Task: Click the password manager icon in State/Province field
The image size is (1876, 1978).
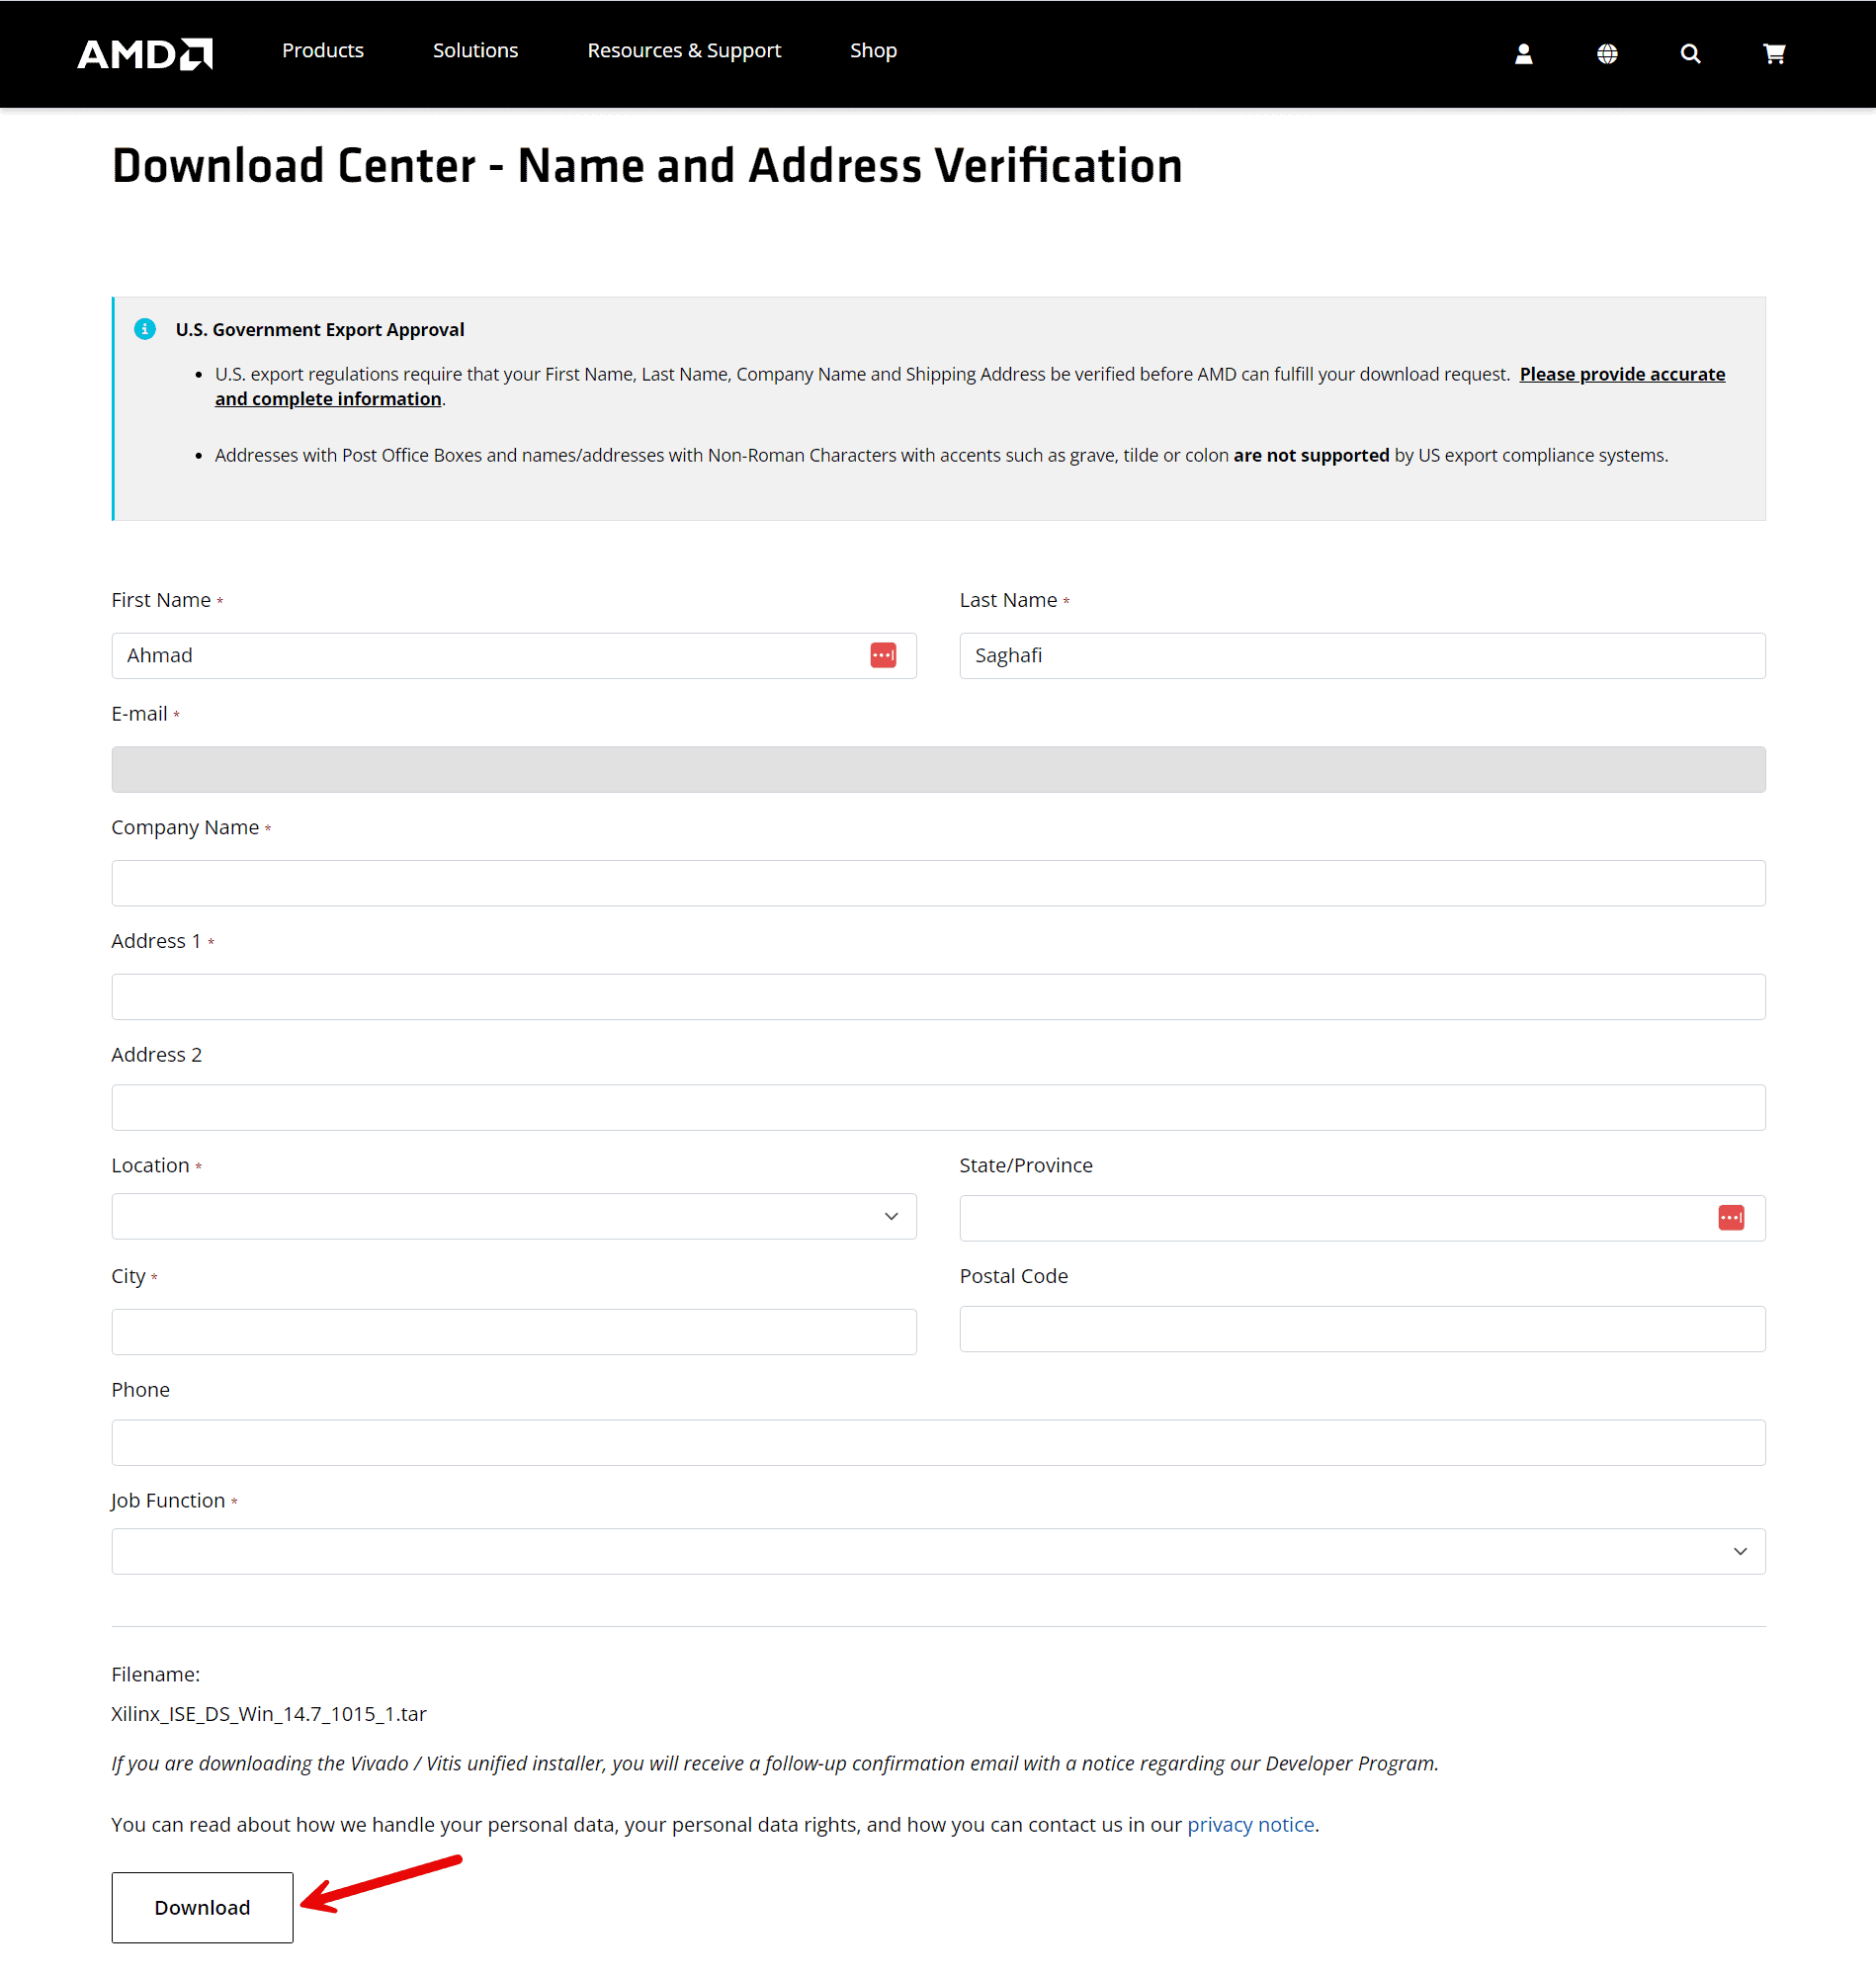Action: tap(1732, 1217)
